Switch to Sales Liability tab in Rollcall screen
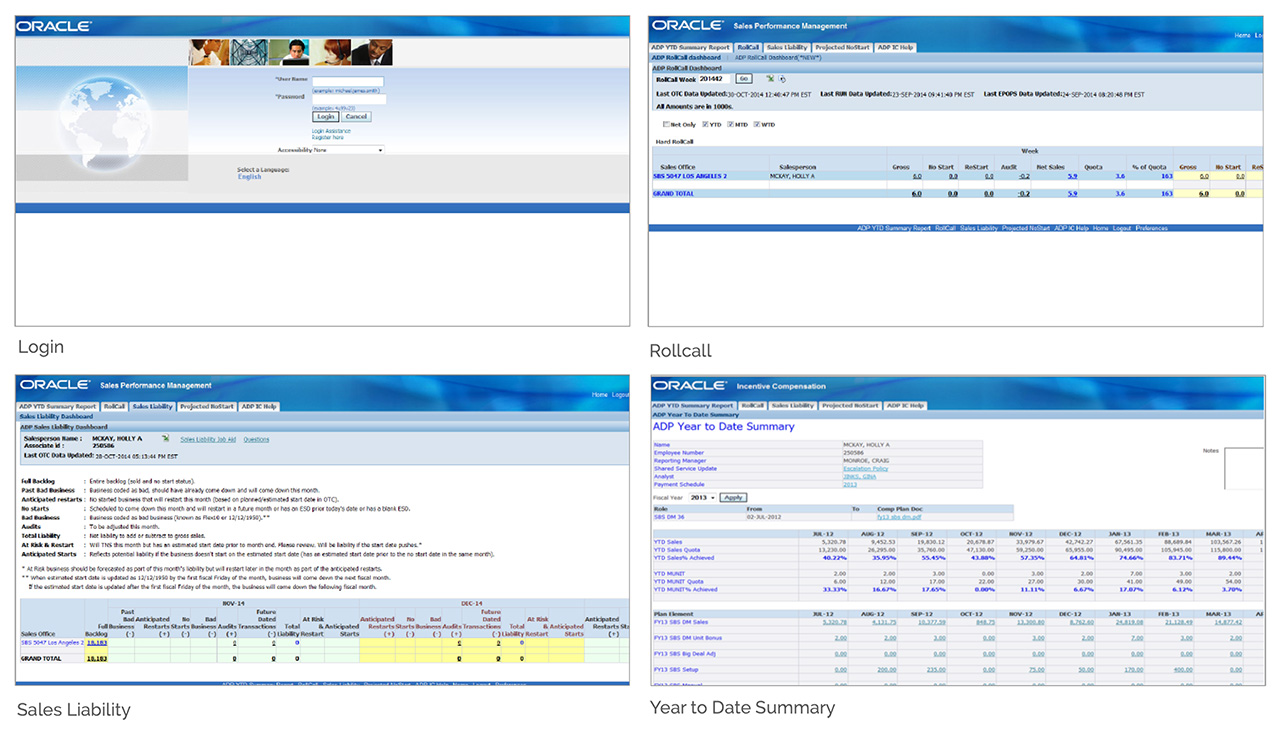This screenshot has height=735, width=1280. pyautogui.click(x=787, y=47)
